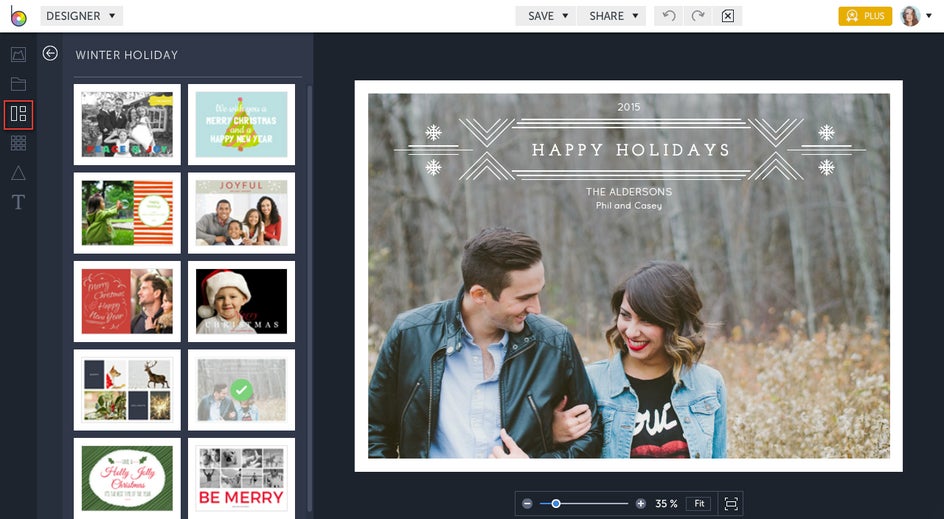Viewport: 944px width, 519px height.
Task: Open the SAVE dropdown menu
Action: pos(546,16)
